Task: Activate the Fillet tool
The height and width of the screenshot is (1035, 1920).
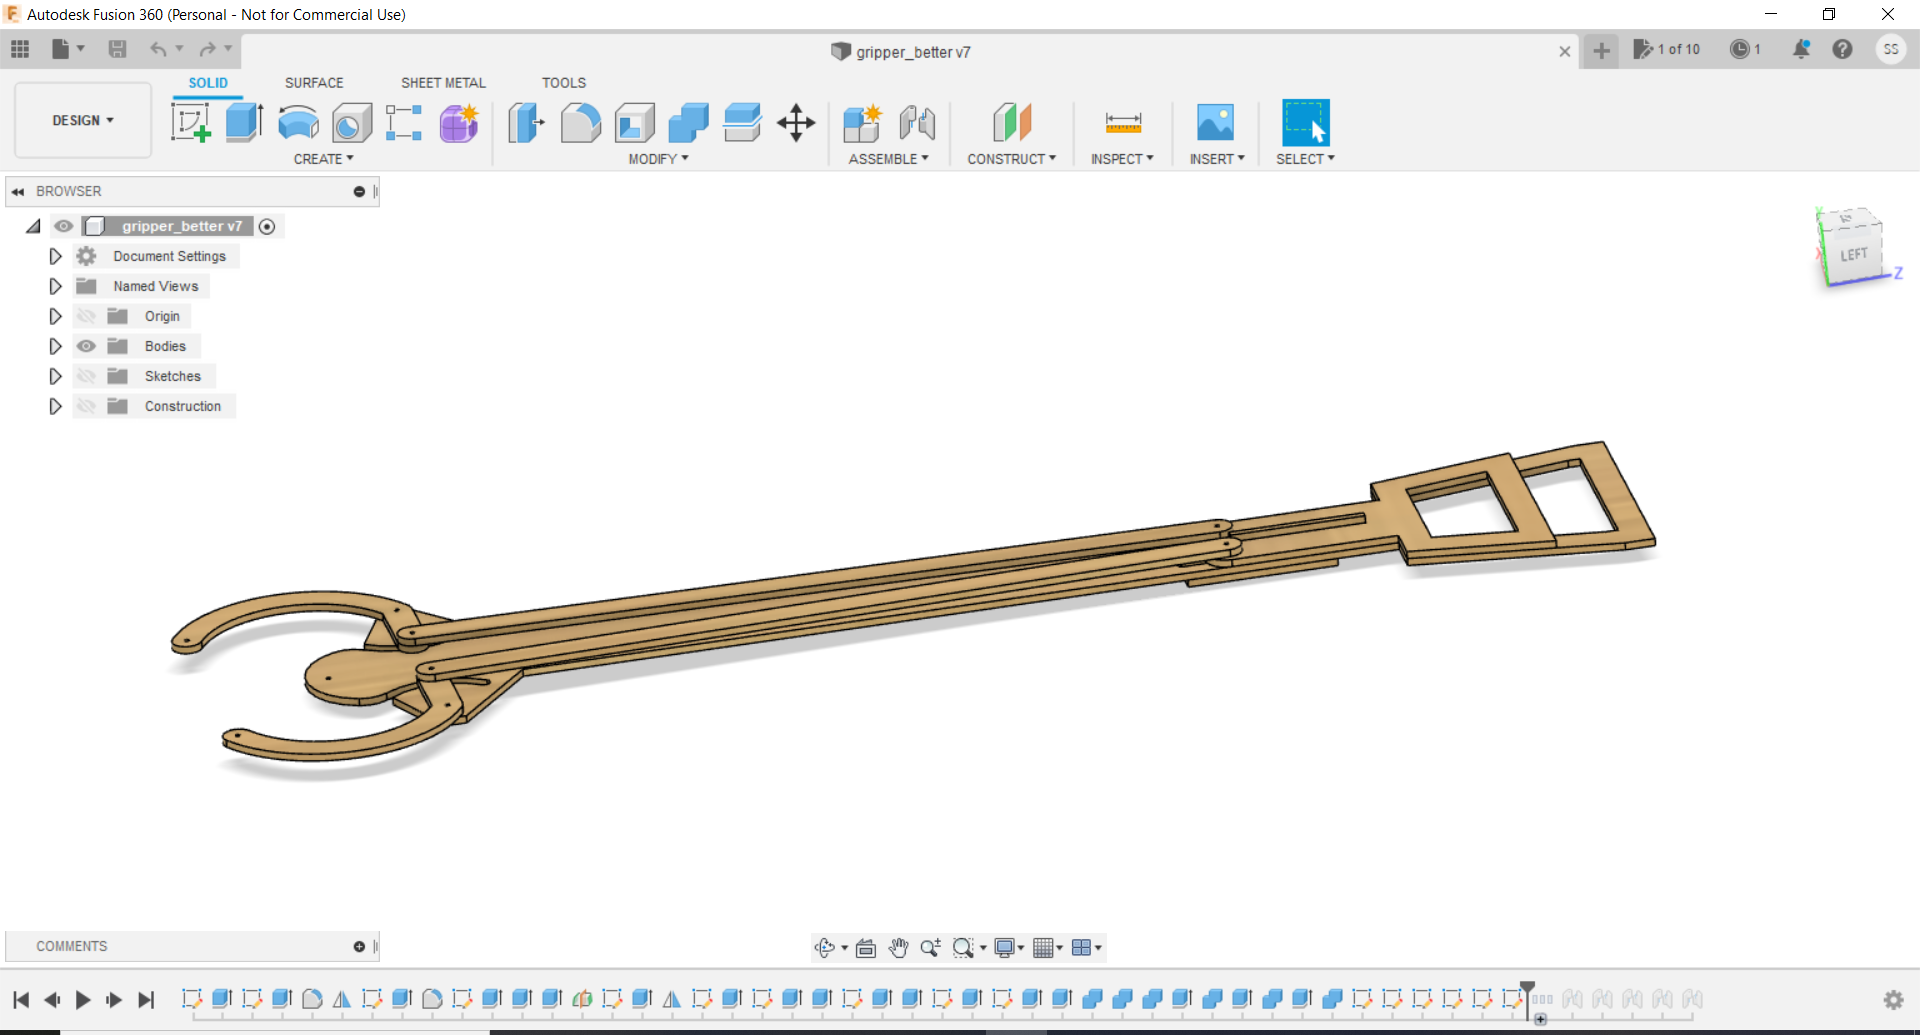Action: 580,123
